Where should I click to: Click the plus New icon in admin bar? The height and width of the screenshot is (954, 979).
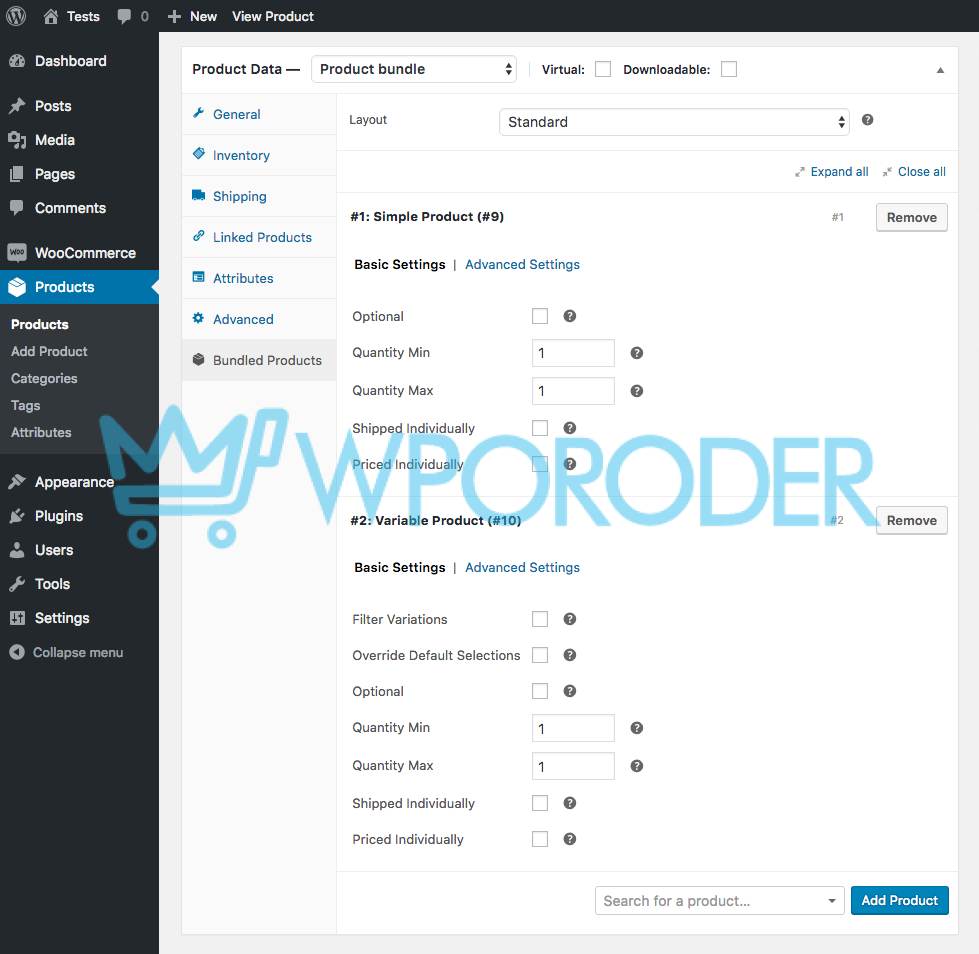coord(174,17)
